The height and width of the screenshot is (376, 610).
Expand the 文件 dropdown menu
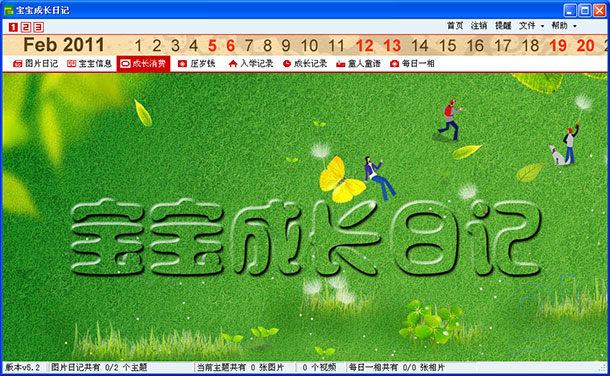tap(531, 26)
